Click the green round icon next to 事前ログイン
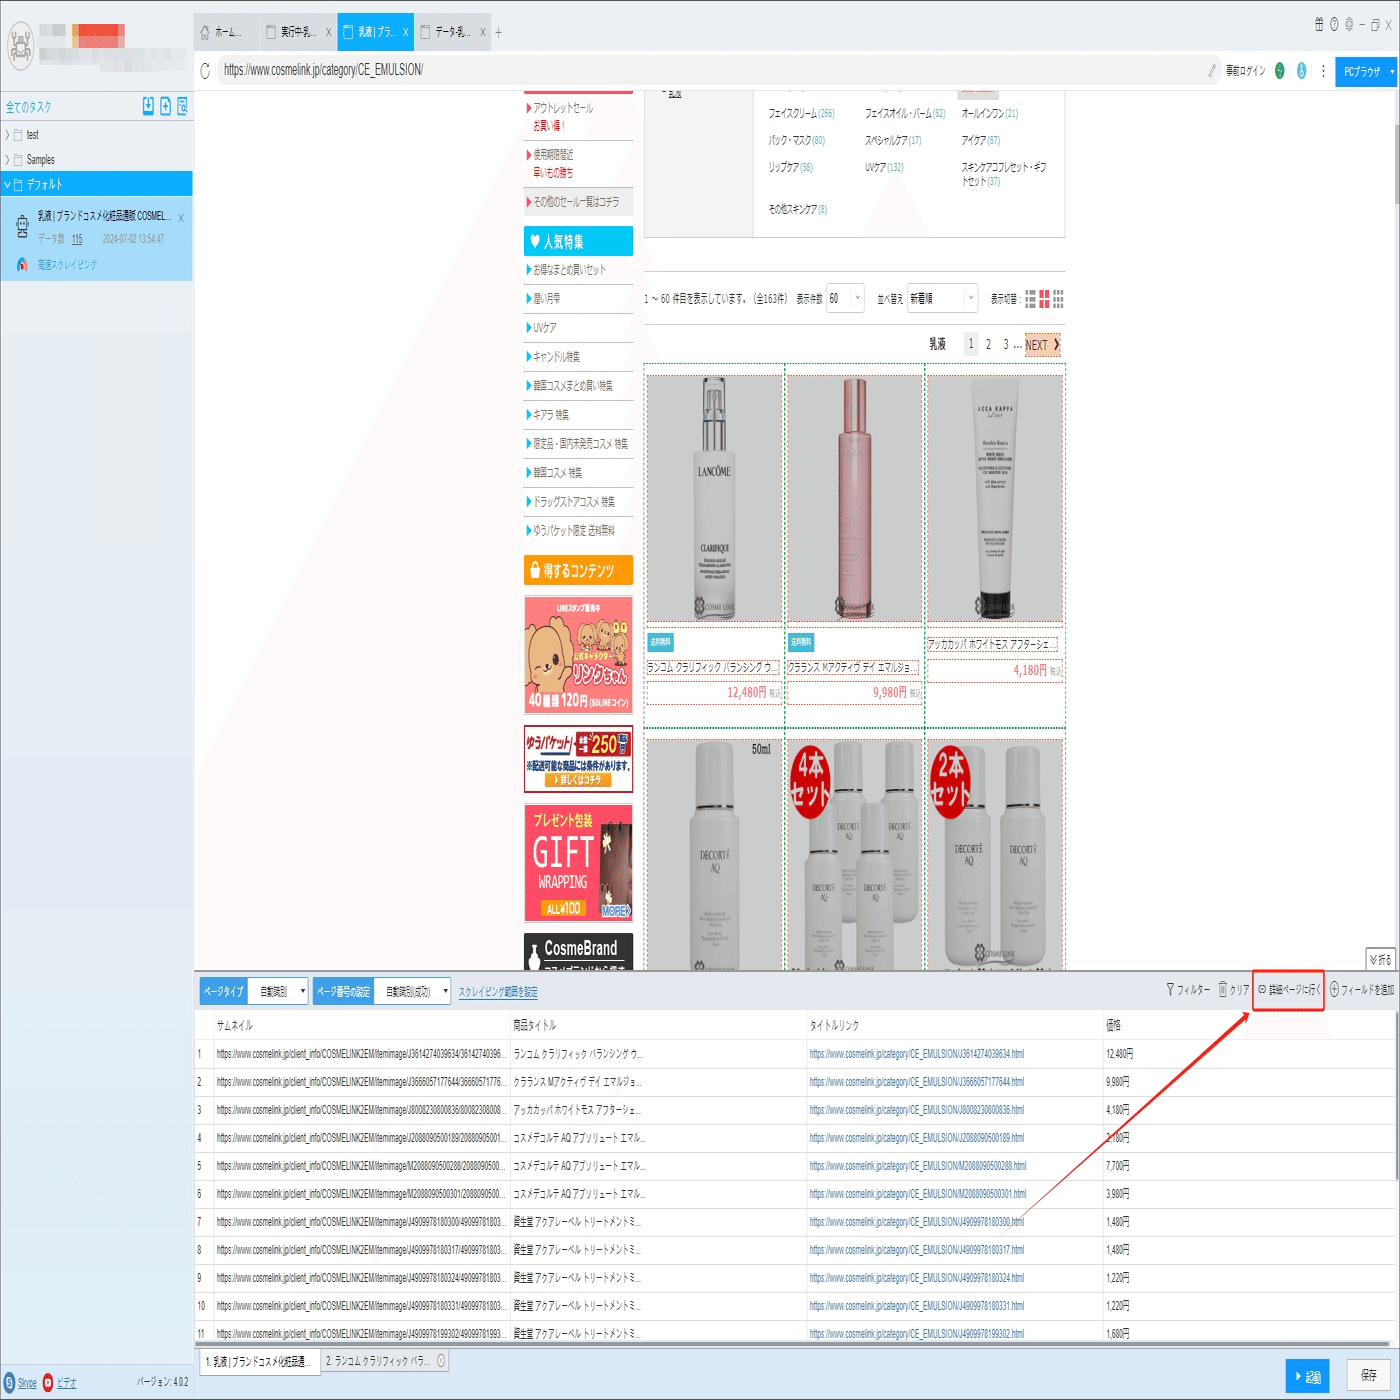The width and height of the screenshot is (1400, 1400). [1279, 70]
